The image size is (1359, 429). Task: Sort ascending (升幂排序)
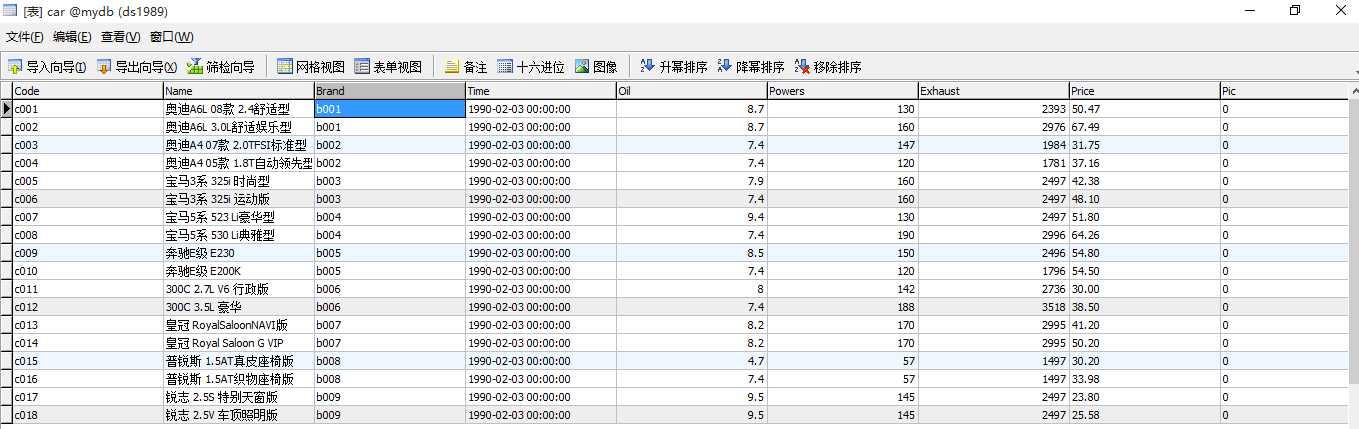tap(674, 67)
